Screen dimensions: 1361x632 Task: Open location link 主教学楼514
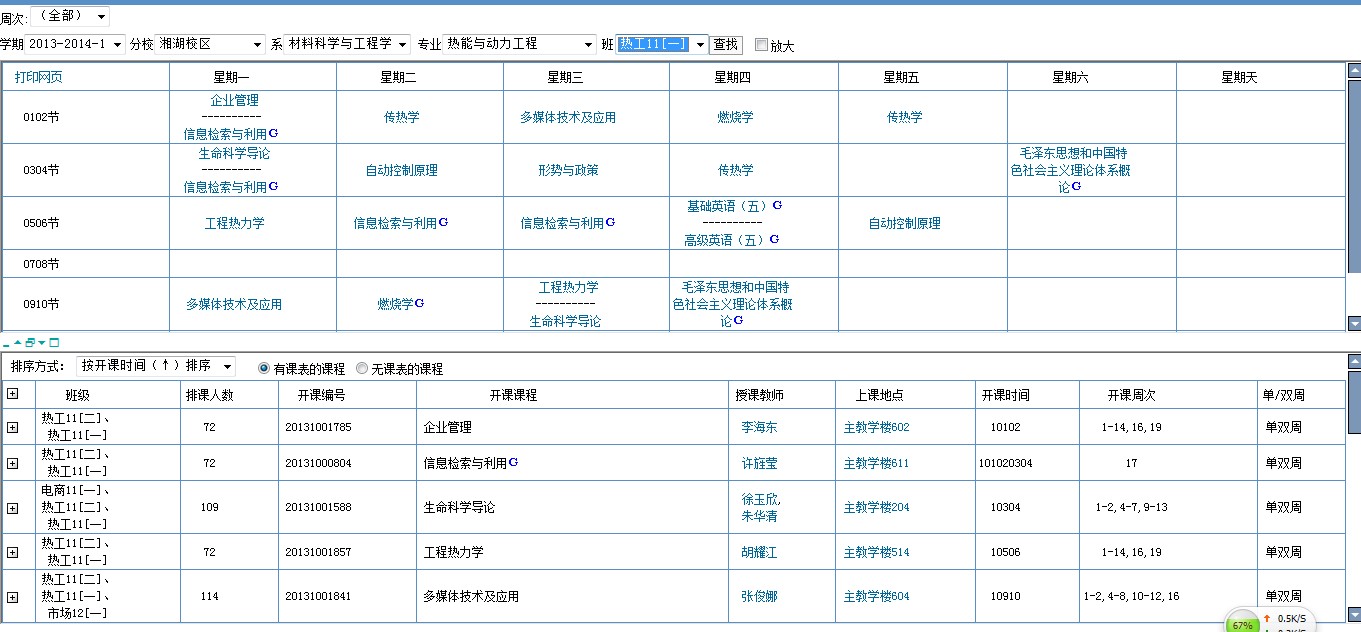[877, 552]
